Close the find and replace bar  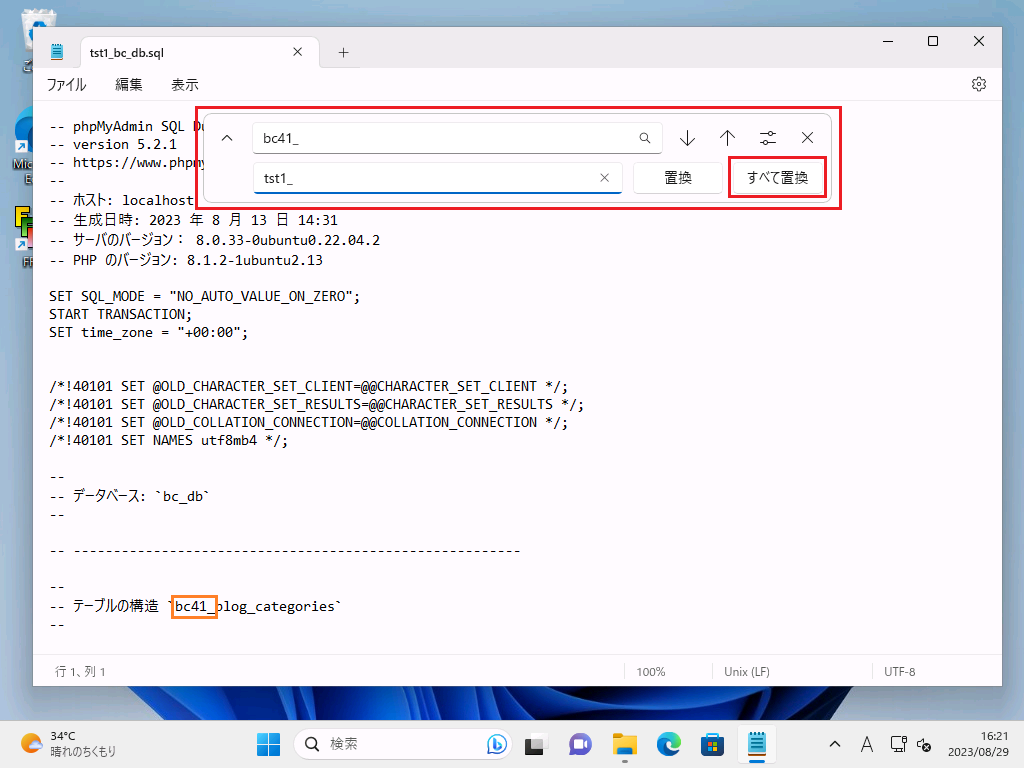click(x=807, y=138)
